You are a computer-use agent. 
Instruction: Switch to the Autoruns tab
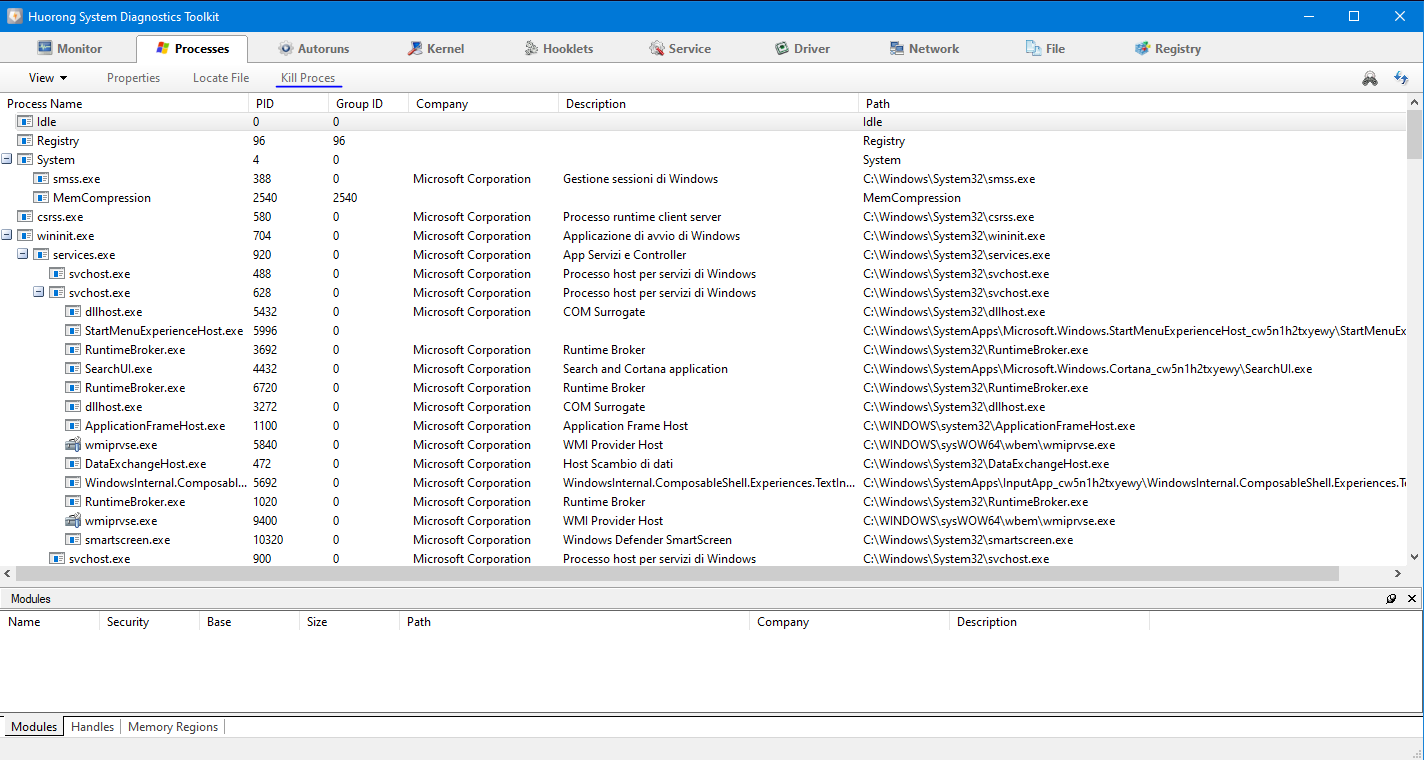[x=313, y=48]
